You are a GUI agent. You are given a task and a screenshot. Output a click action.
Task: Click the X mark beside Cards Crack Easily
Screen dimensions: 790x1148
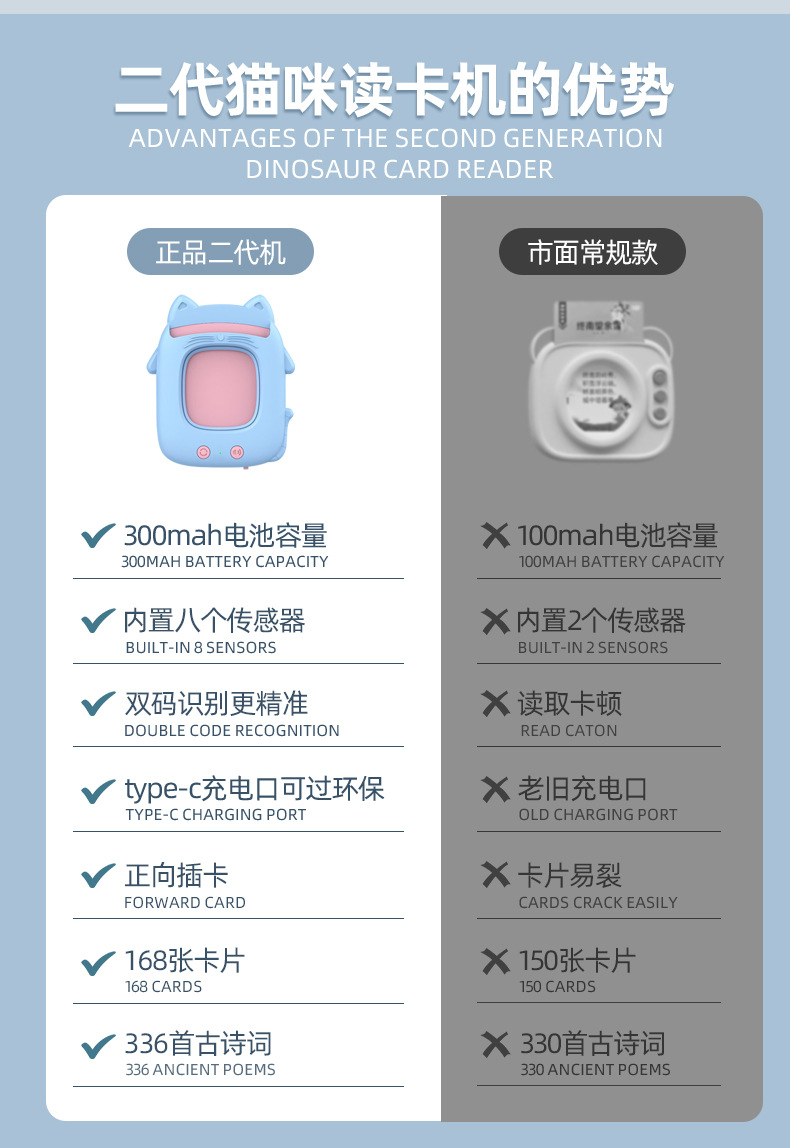point(496,874)
